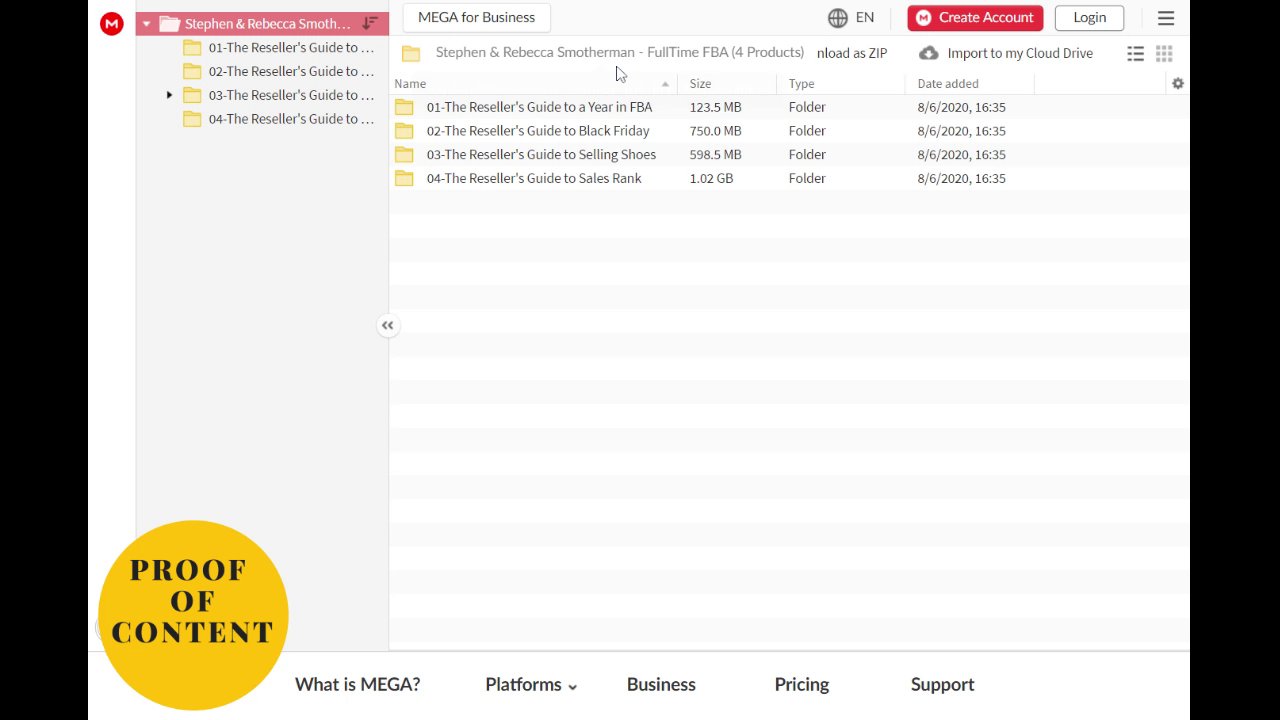This screenshot has width=1280, height=720.
Task: Click Download as ZIP button
Action: [x=852, y=54]
